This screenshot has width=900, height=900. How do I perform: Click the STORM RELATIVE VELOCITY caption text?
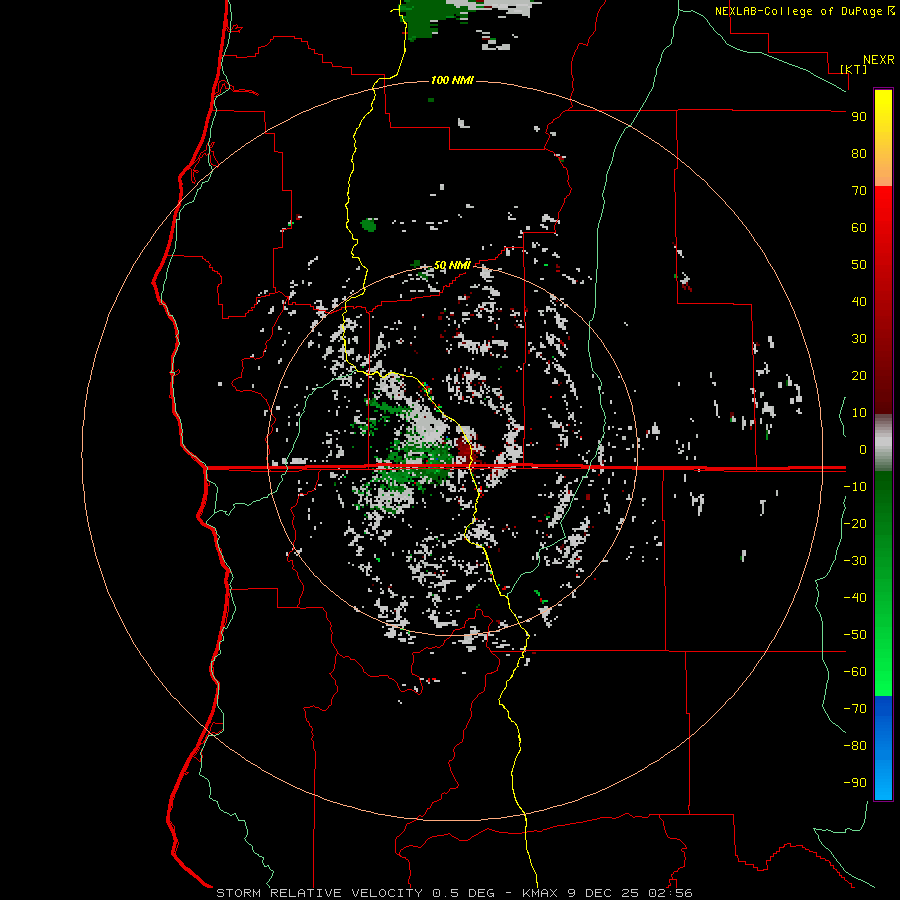click(319, 893)
